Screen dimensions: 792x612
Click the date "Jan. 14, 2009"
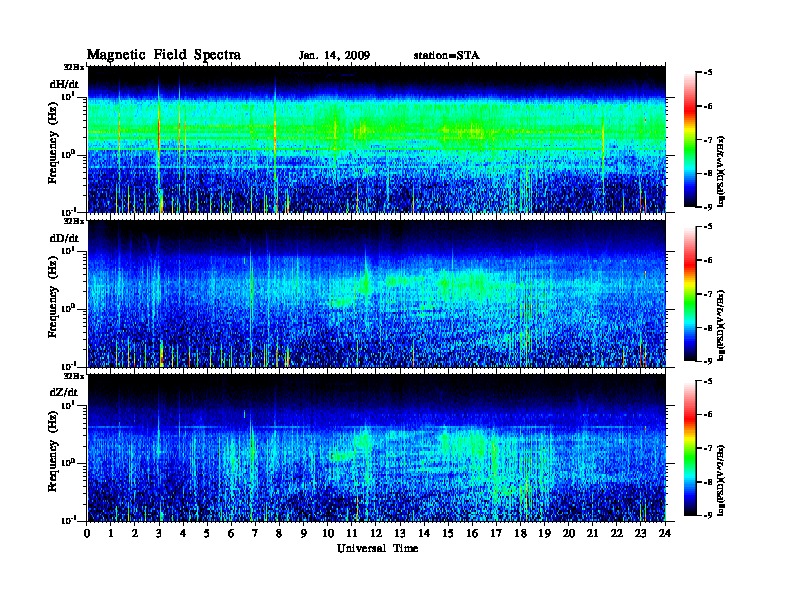tap(334, 56)
